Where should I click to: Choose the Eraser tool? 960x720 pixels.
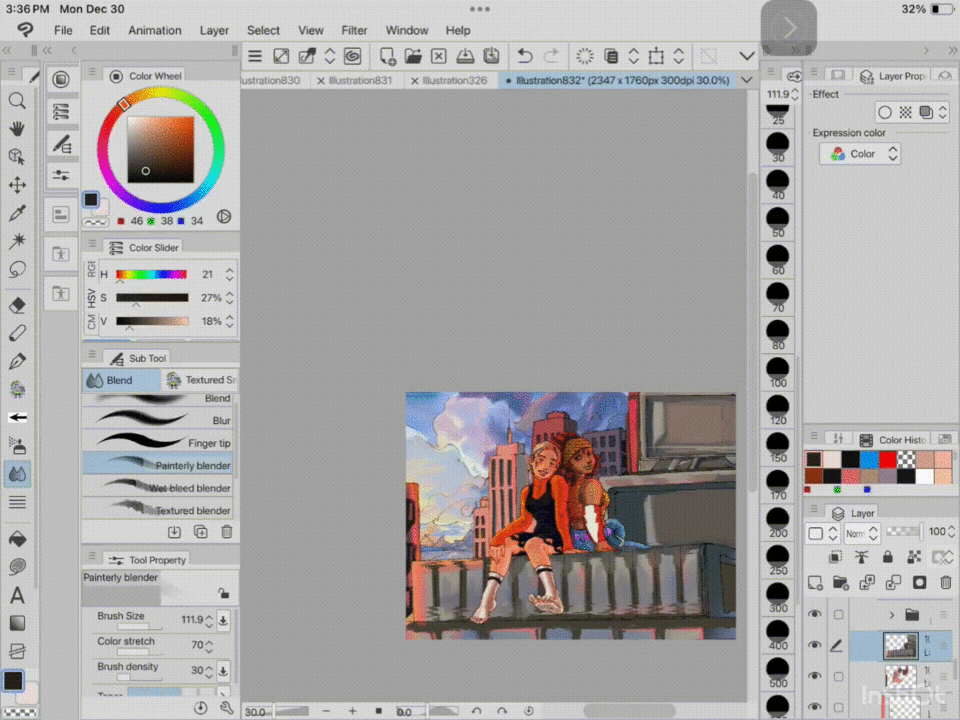(17, 305)
